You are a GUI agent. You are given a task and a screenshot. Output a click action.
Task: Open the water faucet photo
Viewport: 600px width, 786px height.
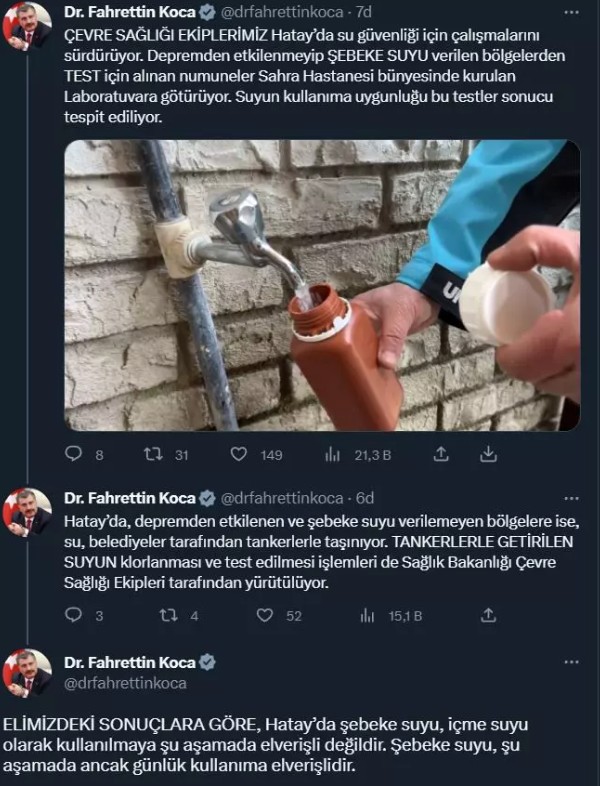coord(322,285)
